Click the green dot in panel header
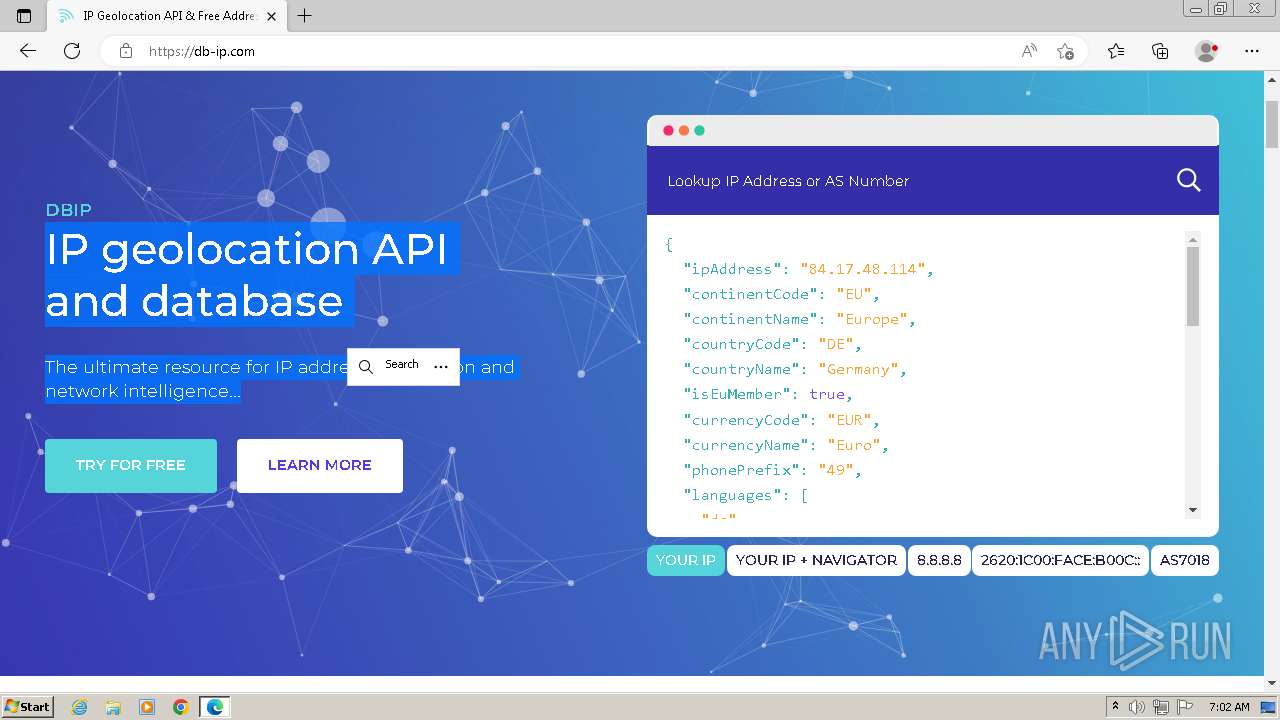The height and width of the screenshot is (720, 1280). point(700,131)
